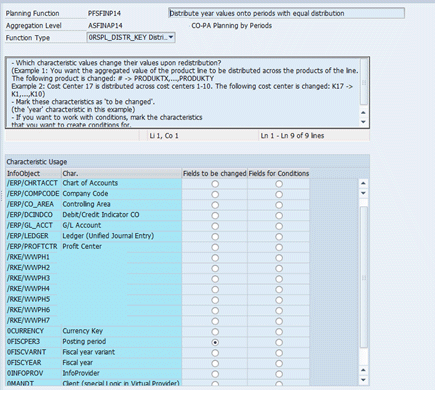Click top scroll-up arrow of Characteristic Usage table

coord(363,183)
